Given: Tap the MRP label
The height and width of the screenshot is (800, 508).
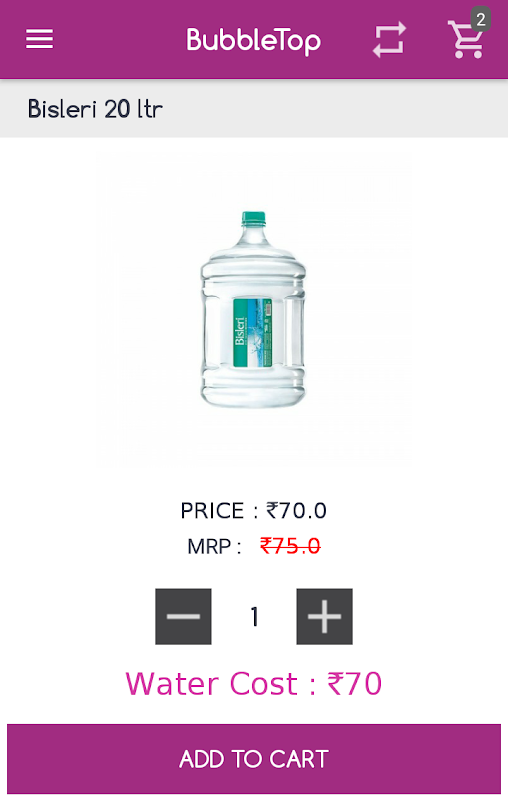Looking at the screenshot, I should pyautogui.click(x=209, y=546).
